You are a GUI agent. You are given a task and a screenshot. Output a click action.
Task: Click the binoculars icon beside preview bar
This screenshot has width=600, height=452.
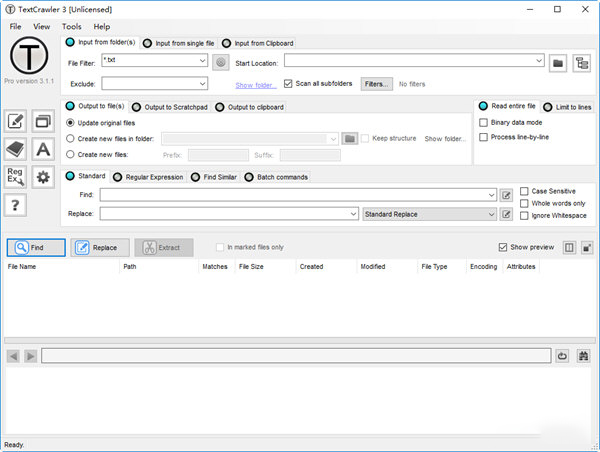583,356
